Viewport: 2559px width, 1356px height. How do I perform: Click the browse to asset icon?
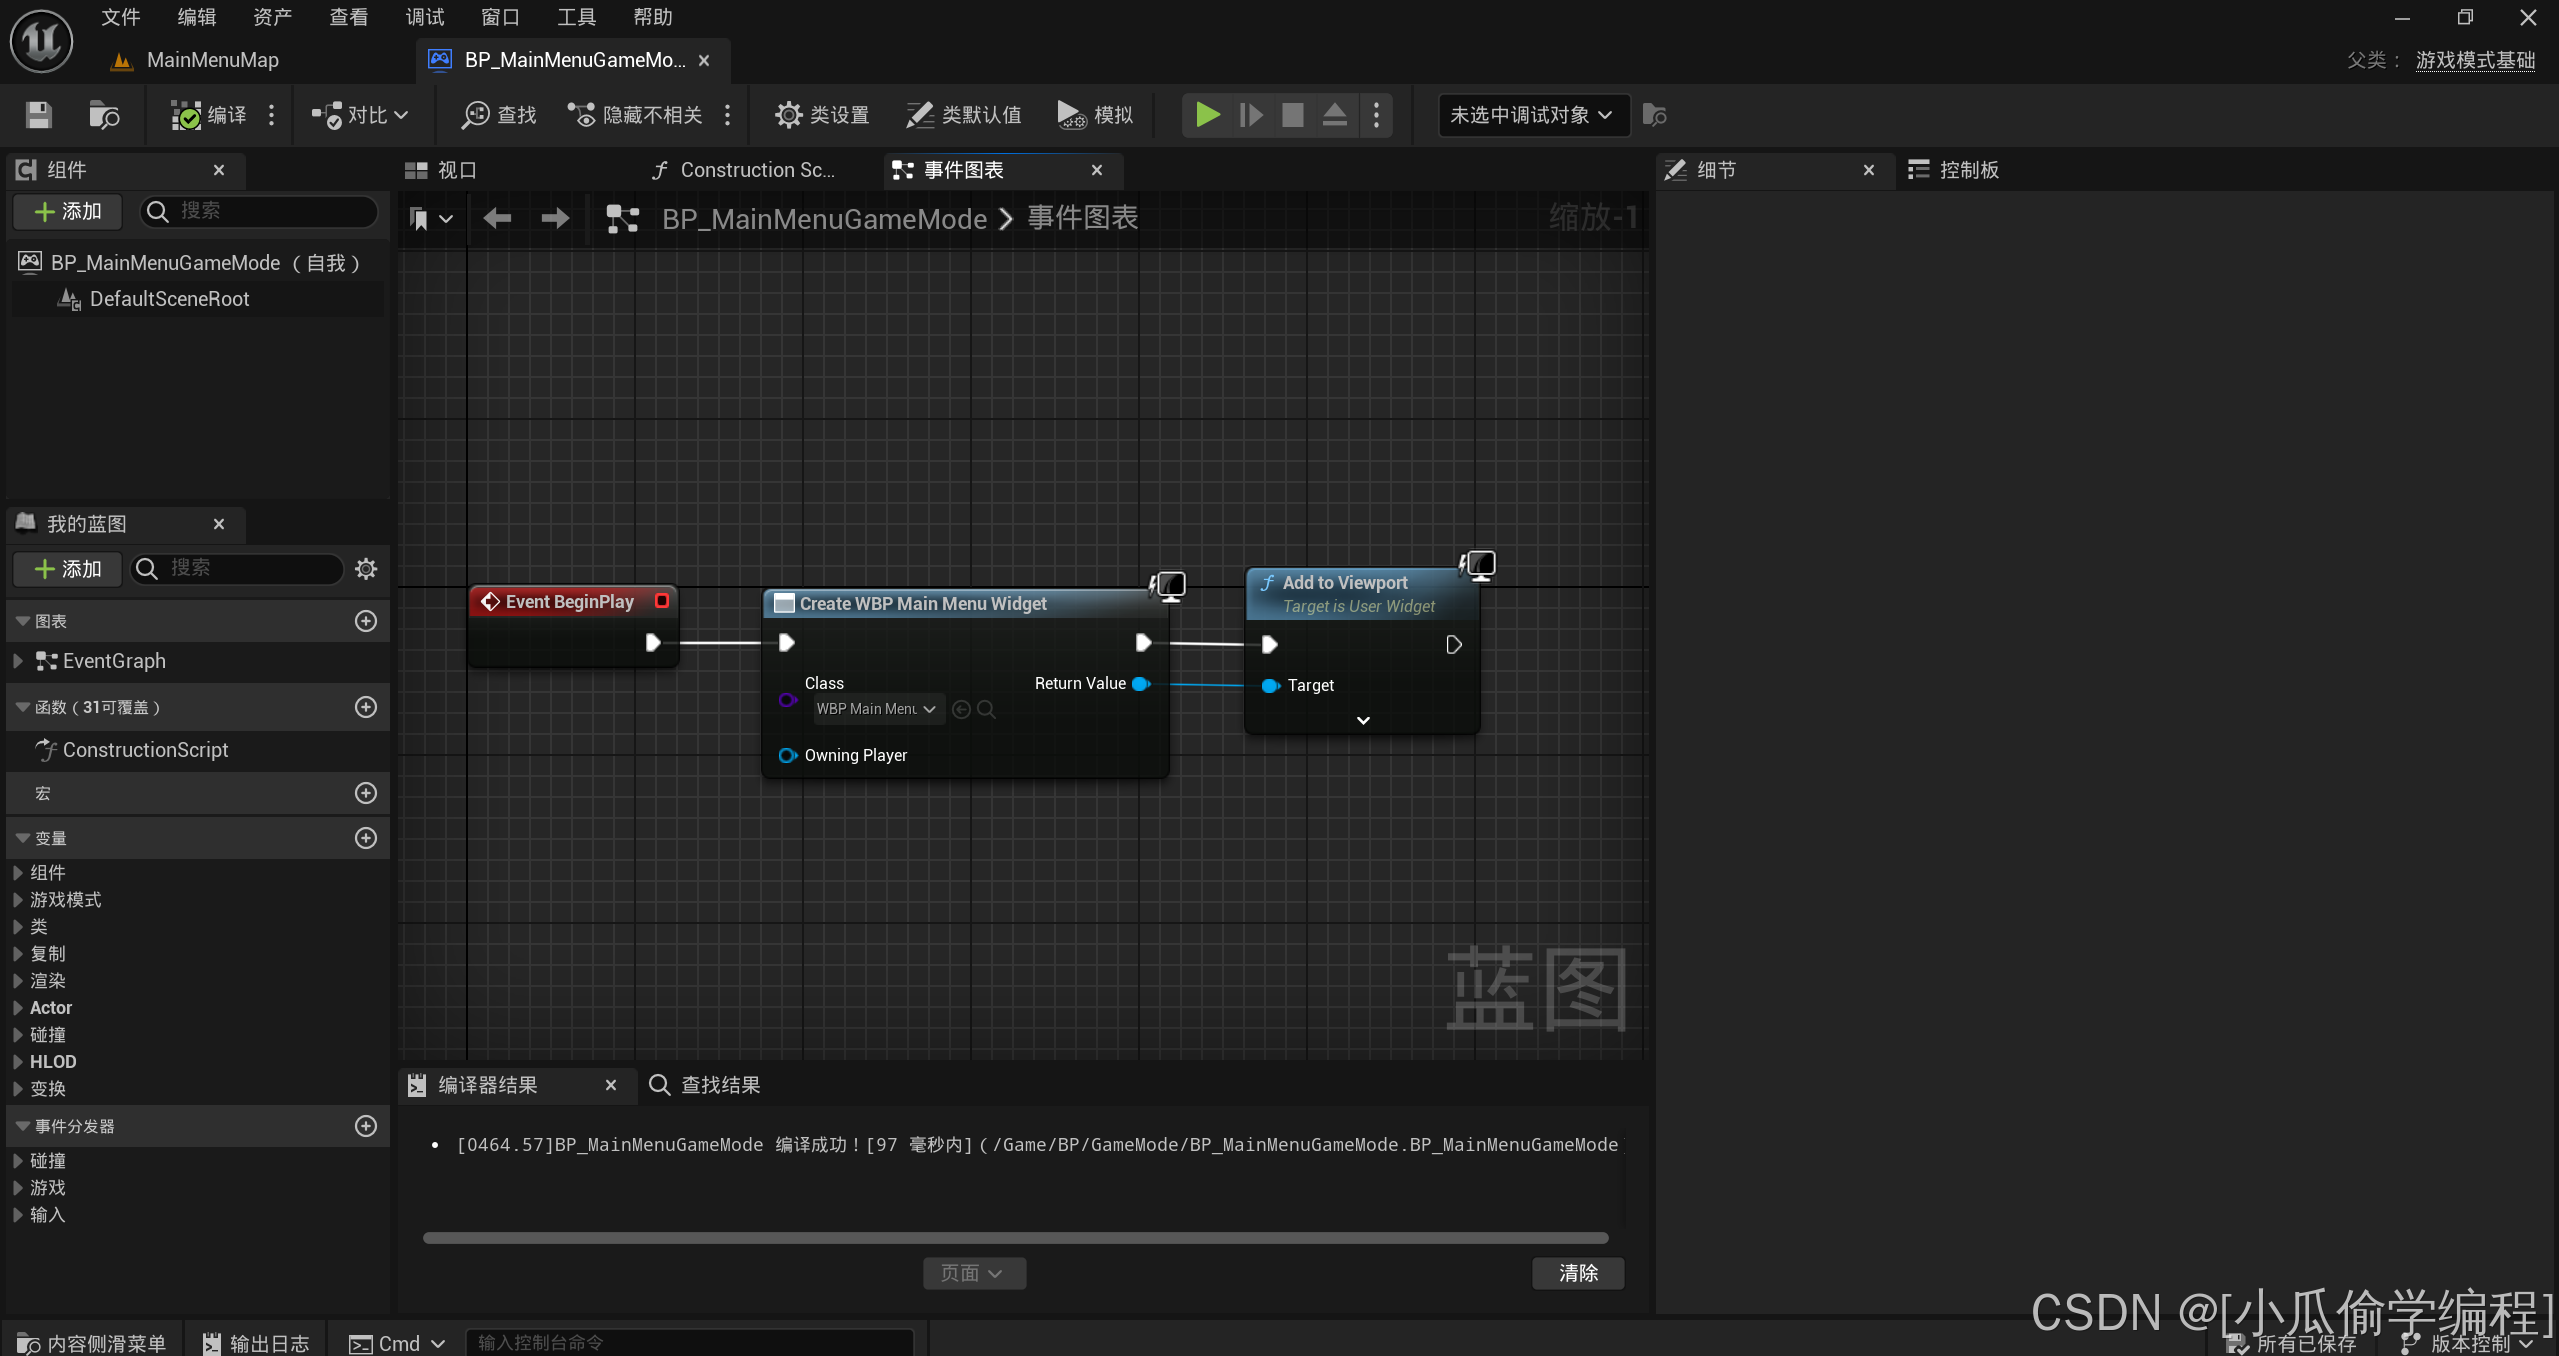103,115
